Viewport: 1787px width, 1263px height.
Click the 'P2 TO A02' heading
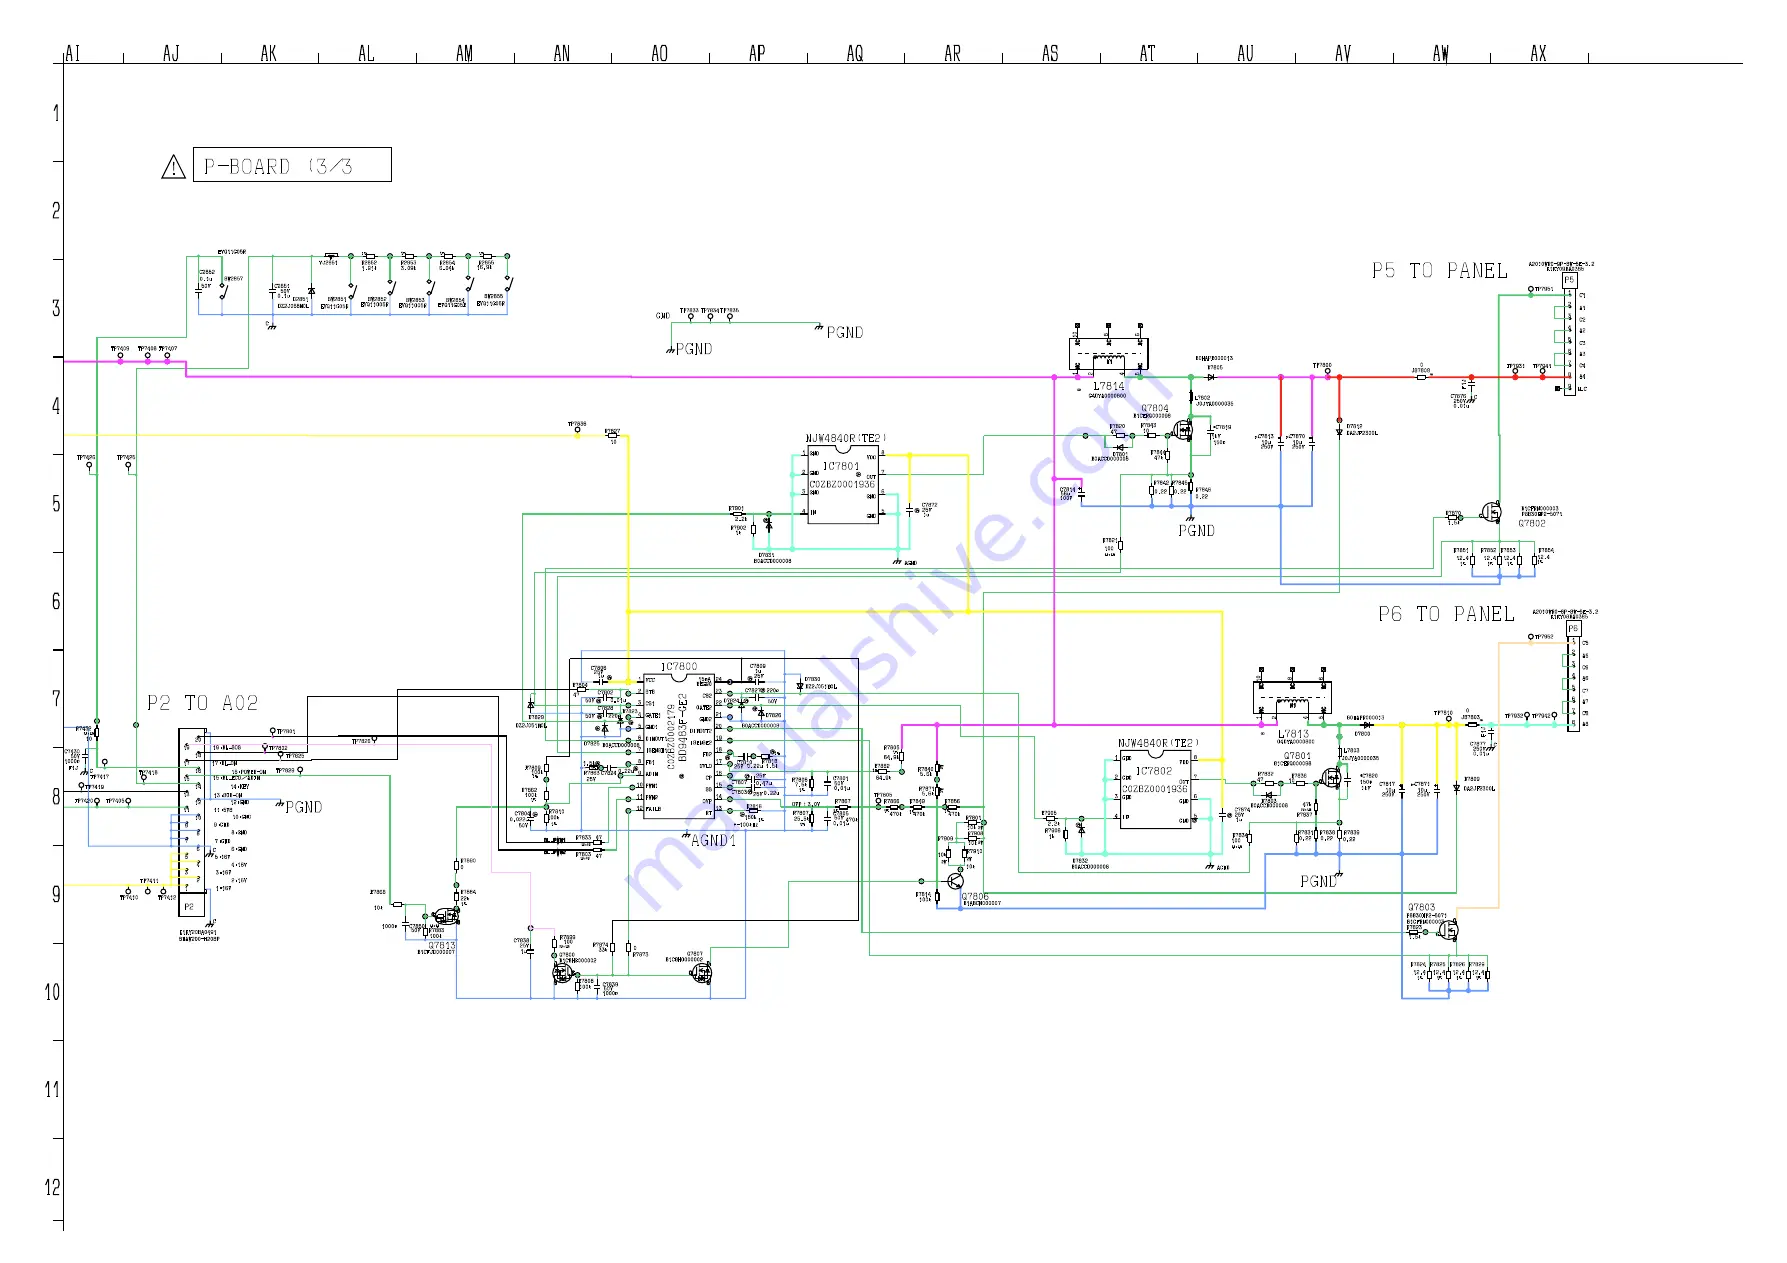(x=202, y=703)
